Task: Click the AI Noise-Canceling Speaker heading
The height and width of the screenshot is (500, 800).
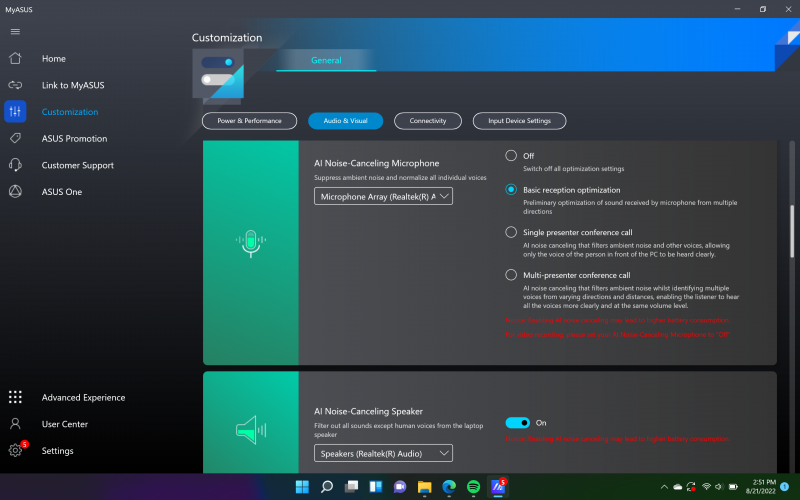Action: click(368, 411)
